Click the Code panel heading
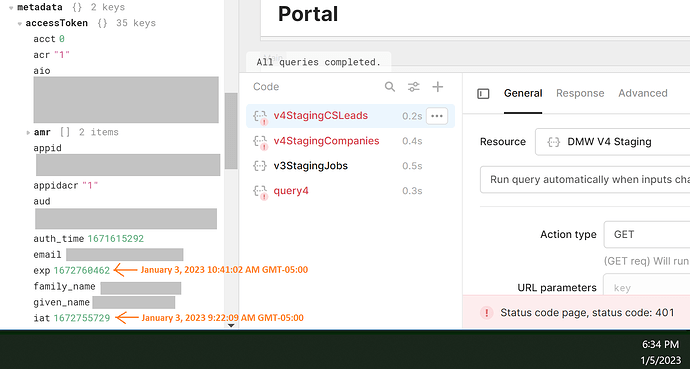 tap(266, 87)
